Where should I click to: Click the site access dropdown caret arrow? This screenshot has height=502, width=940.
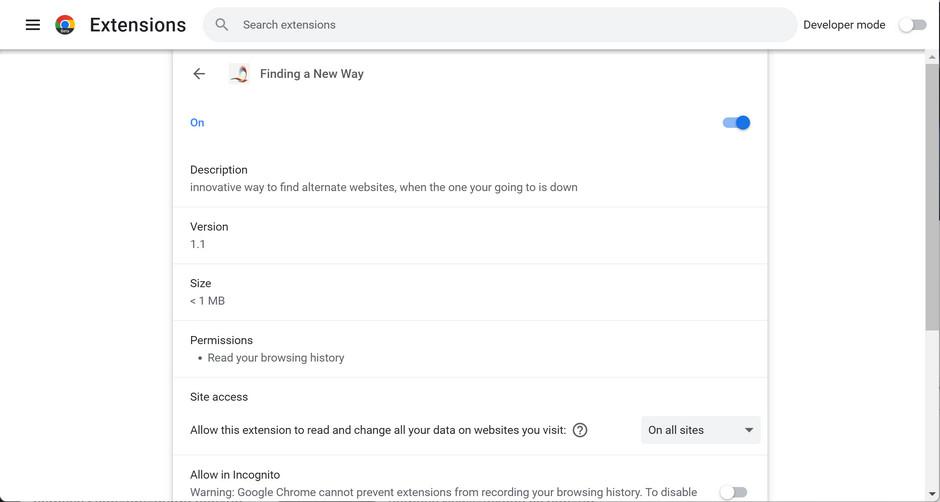[x=749, y=430]
